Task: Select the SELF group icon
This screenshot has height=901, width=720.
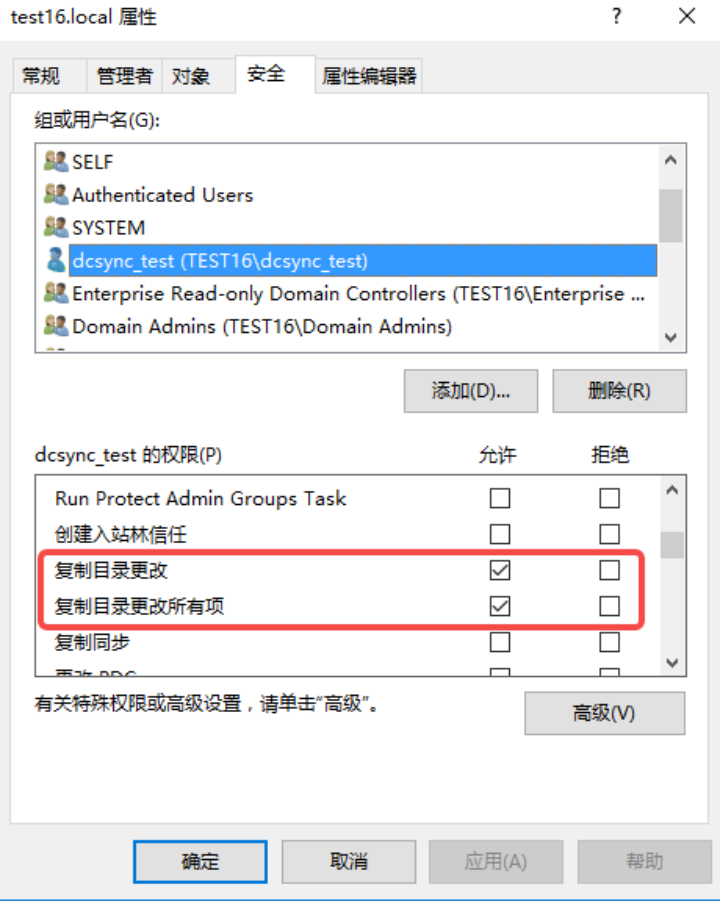Action: click(x=56, y=161)
